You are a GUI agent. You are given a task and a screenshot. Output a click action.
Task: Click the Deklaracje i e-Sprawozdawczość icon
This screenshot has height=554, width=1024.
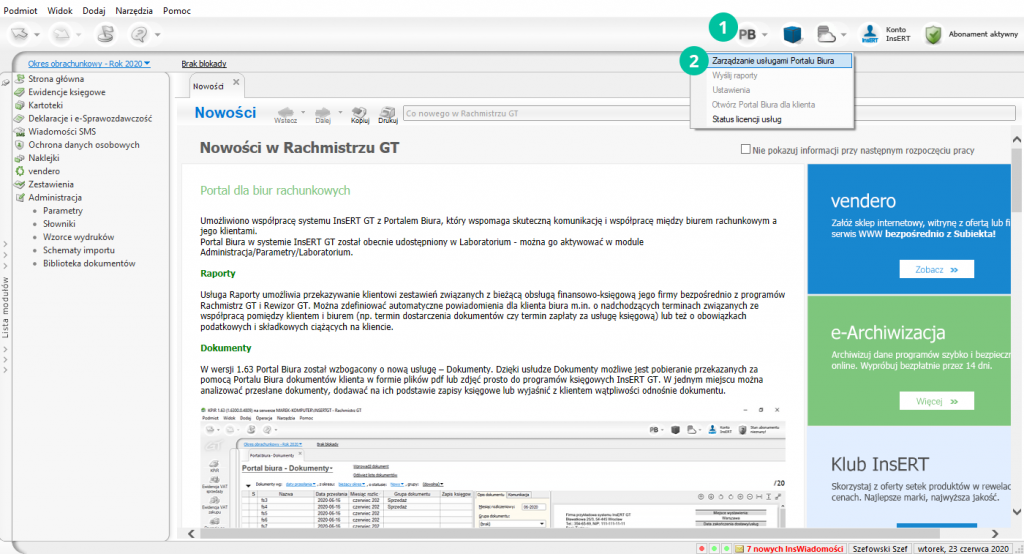[20, 118]
